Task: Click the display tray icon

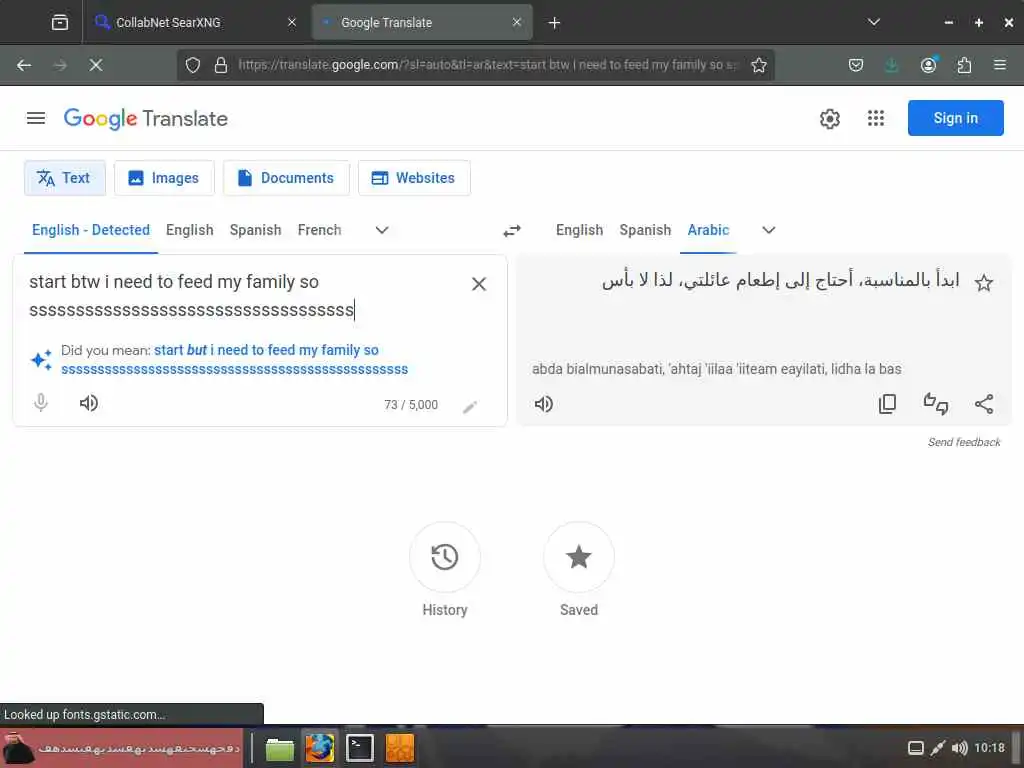Action: pos(916,748)
